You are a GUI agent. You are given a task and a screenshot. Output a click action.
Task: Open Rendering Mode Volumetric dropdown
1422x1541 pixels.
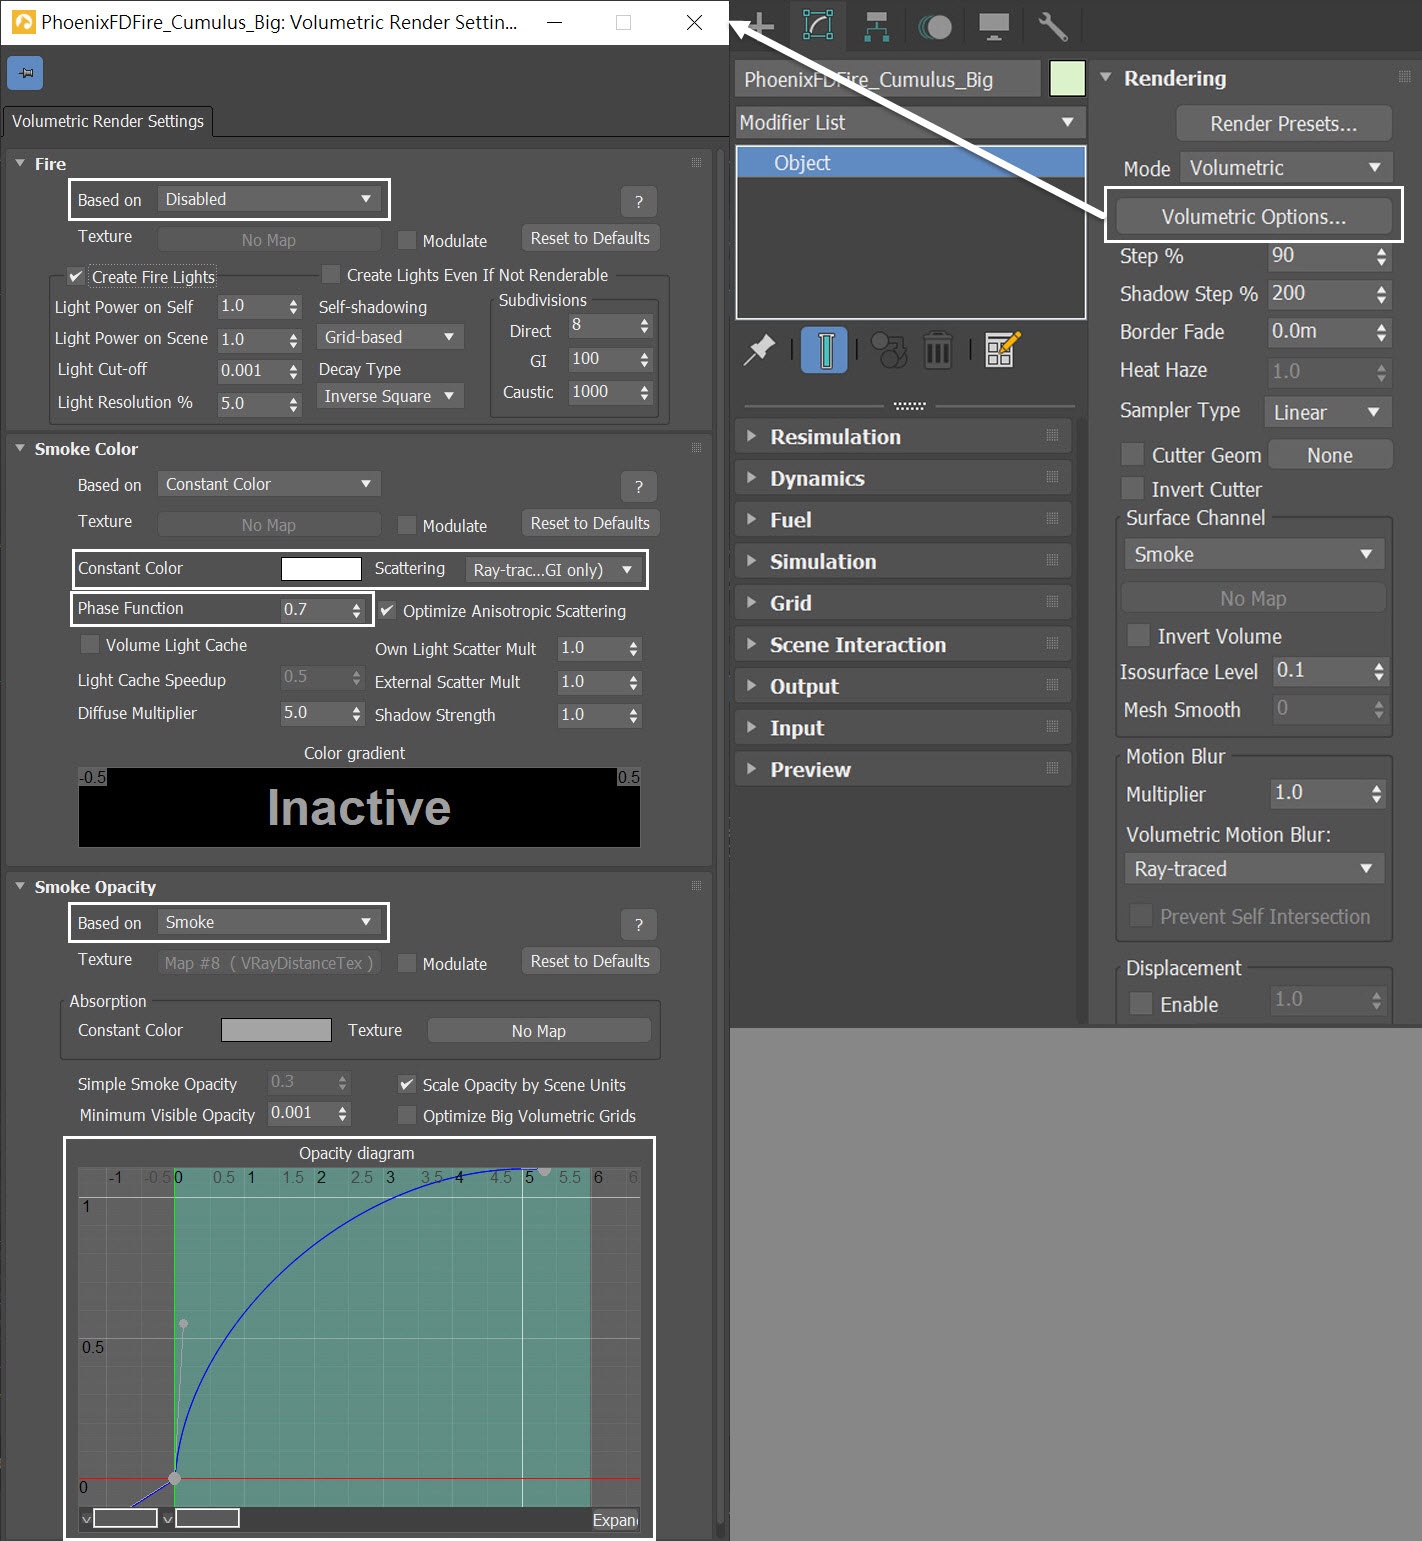click(1286, 167)
